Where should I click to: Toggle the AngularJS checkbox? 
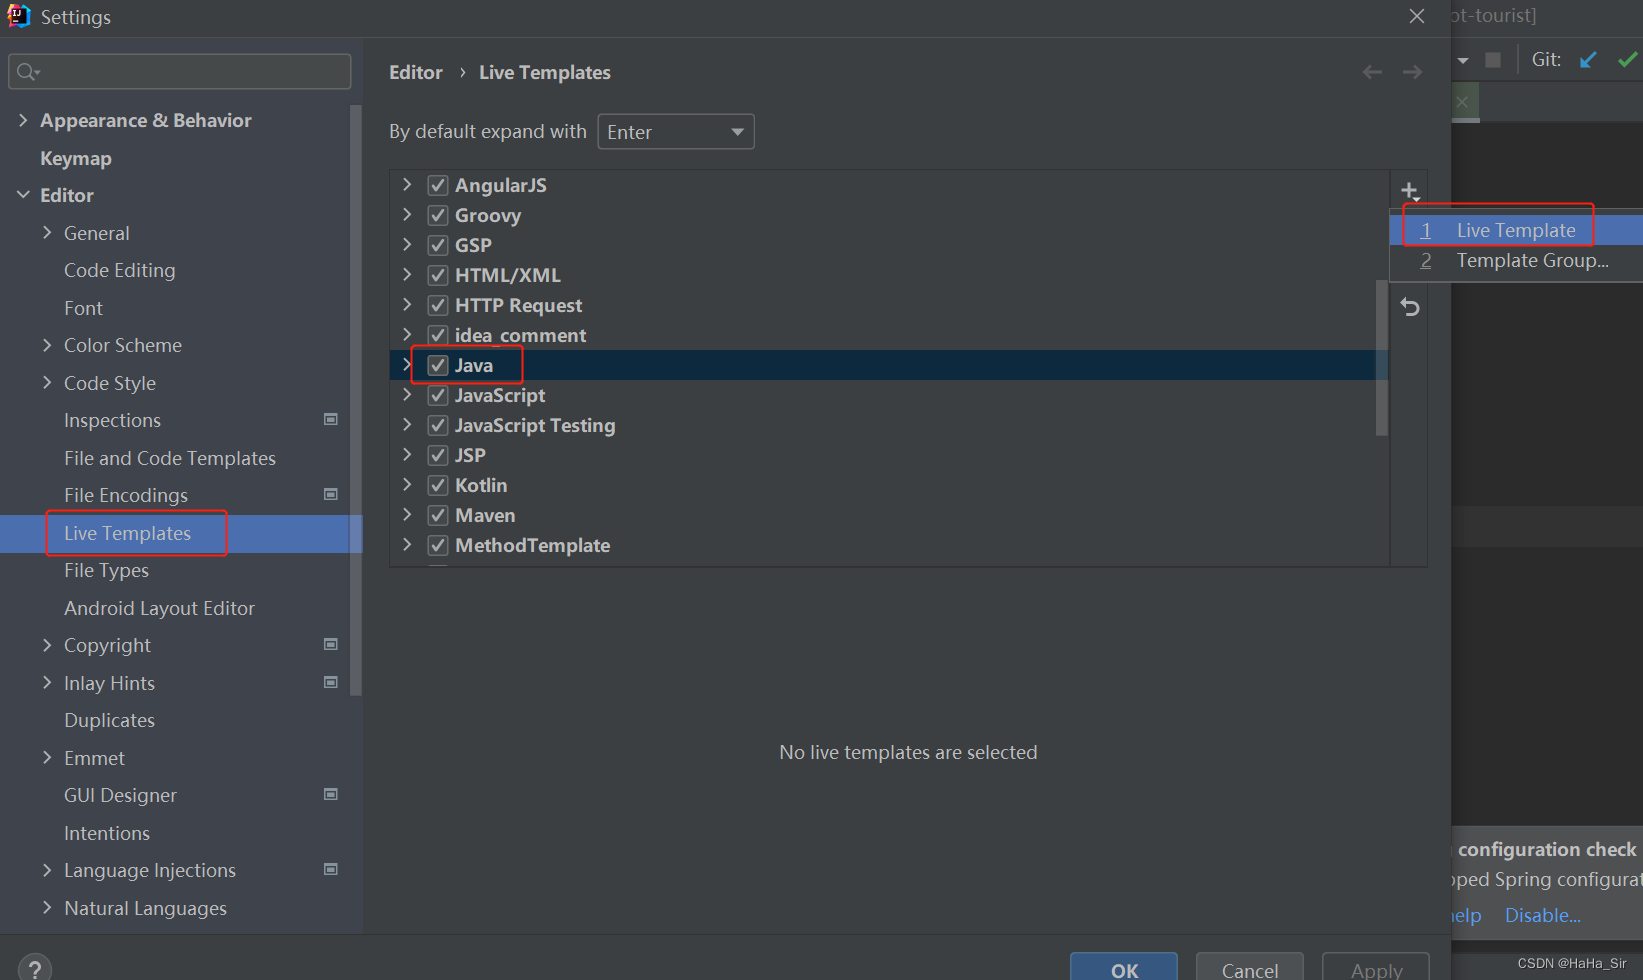(438, 185)
